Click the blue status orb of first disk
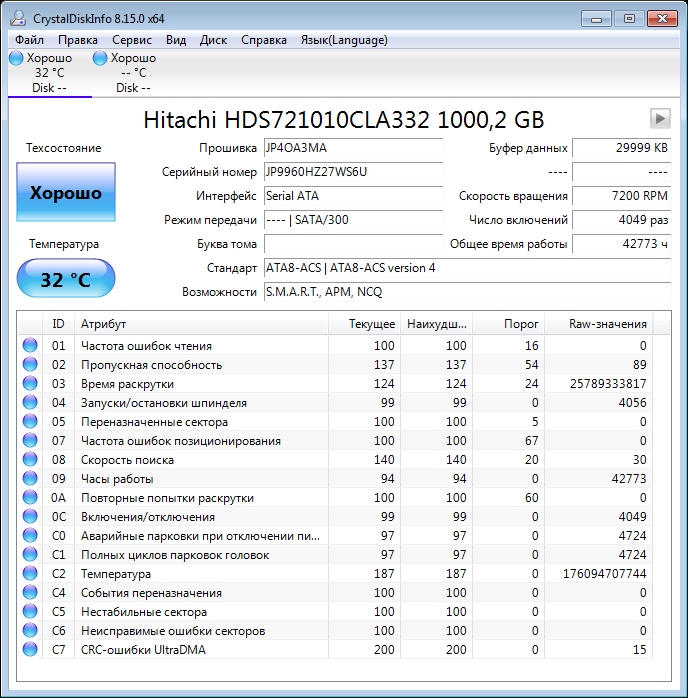This screenshot has height=698, width=688. tap(16, 58)
